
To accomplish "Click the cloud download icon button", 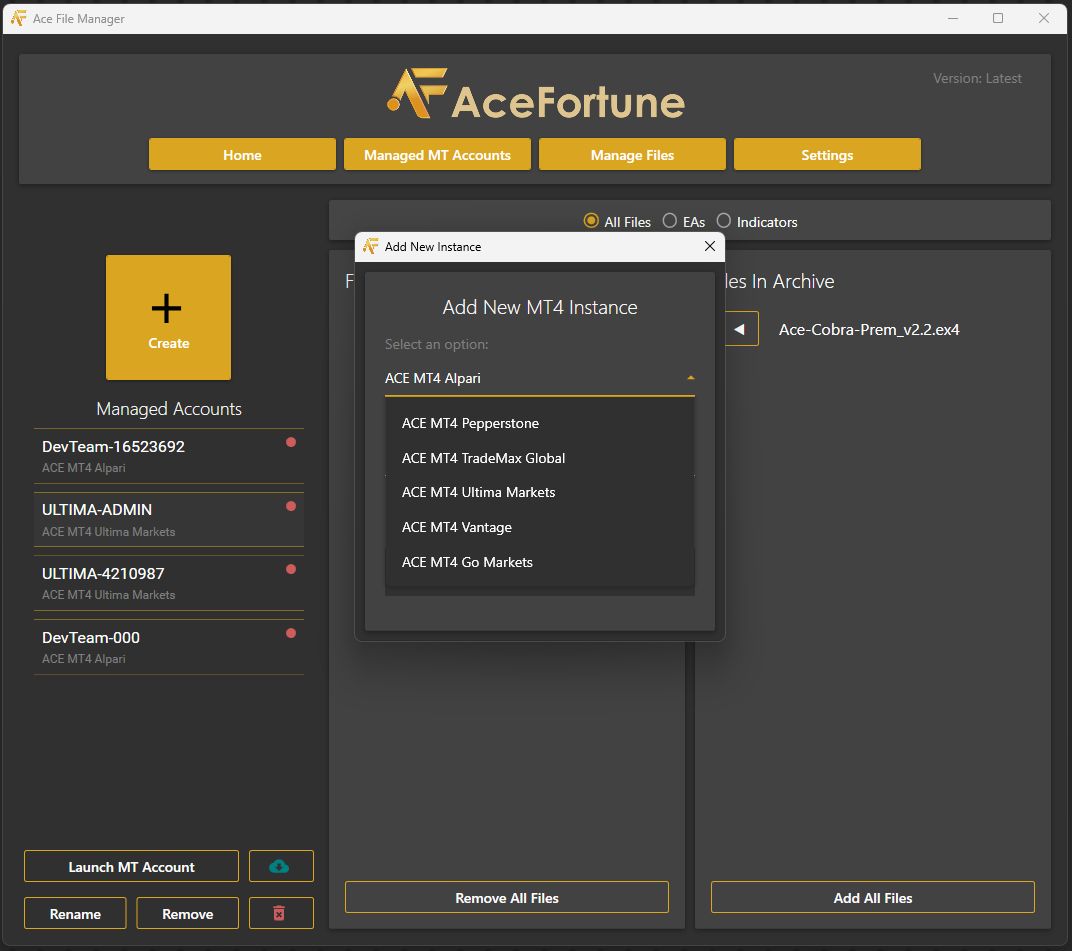I will point(281,866).
